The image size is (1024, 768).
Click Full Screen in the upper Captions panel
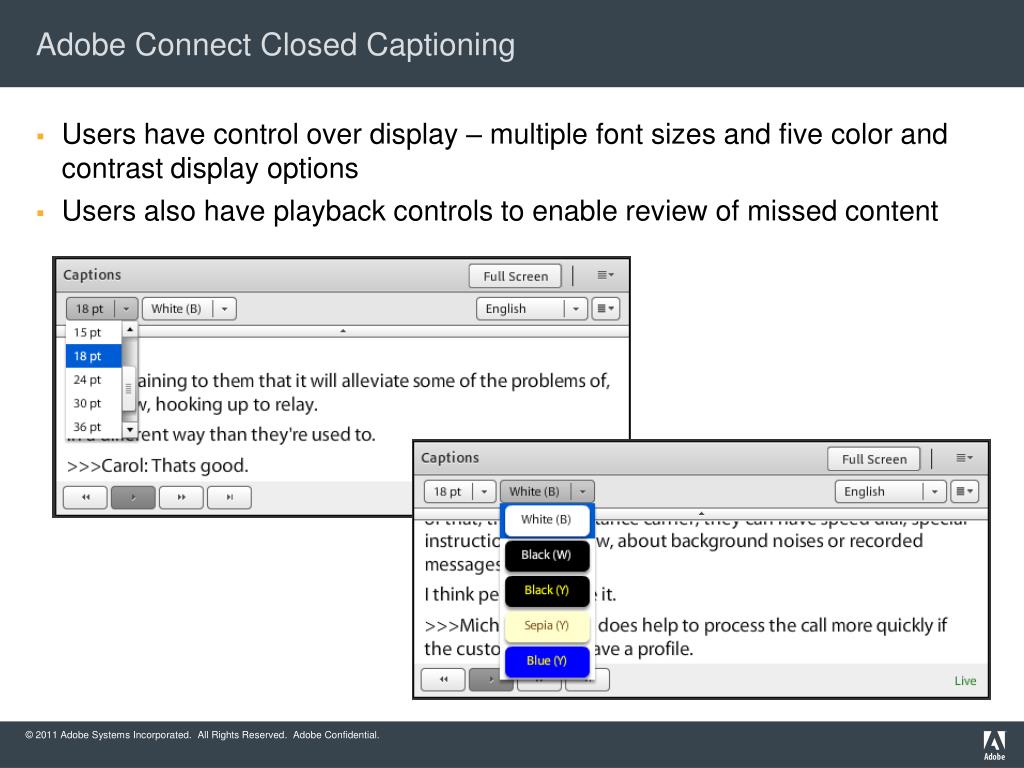[515, 276]
